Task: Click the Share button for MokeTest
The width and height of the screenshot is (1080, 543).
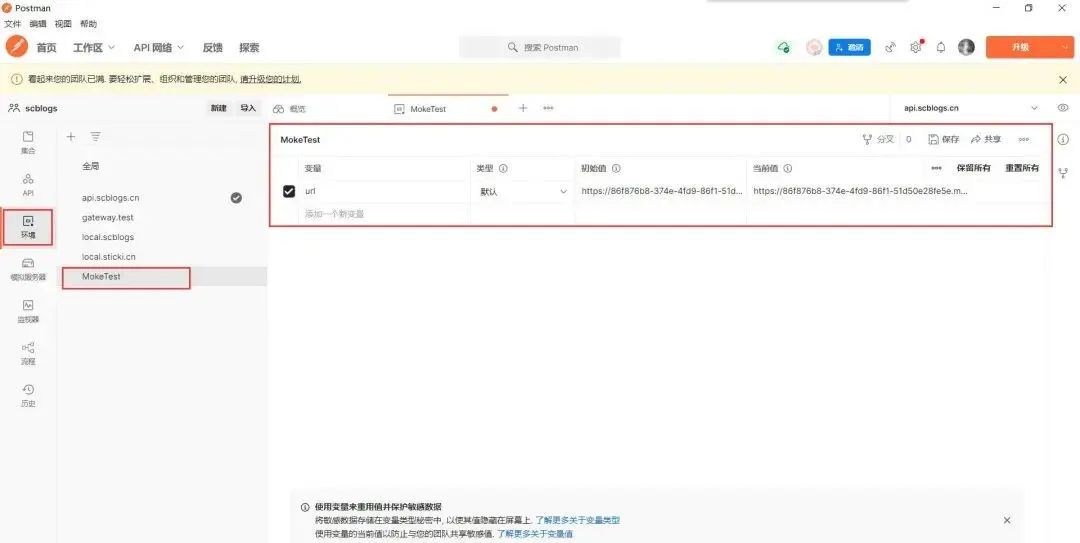Action: [x=986, y=139]
